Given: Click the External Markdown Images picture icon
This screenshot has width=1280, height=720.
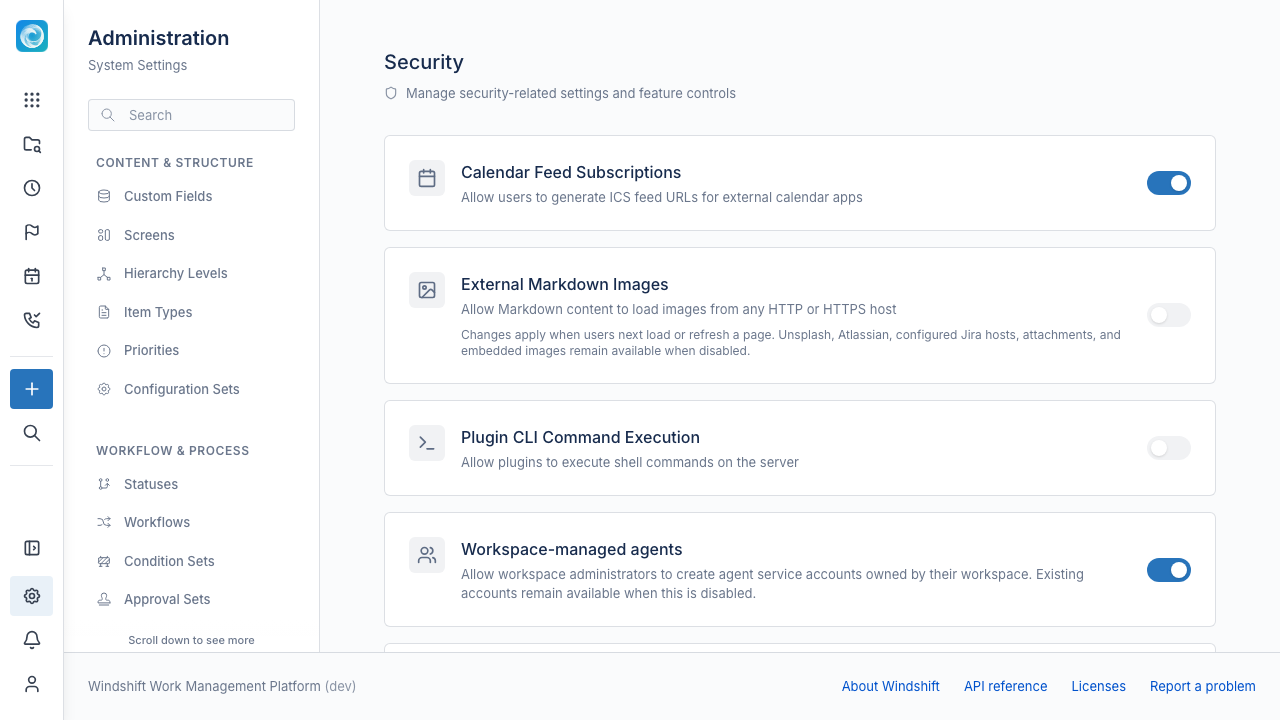Looking at the screenshot, I should pos(427,291).
